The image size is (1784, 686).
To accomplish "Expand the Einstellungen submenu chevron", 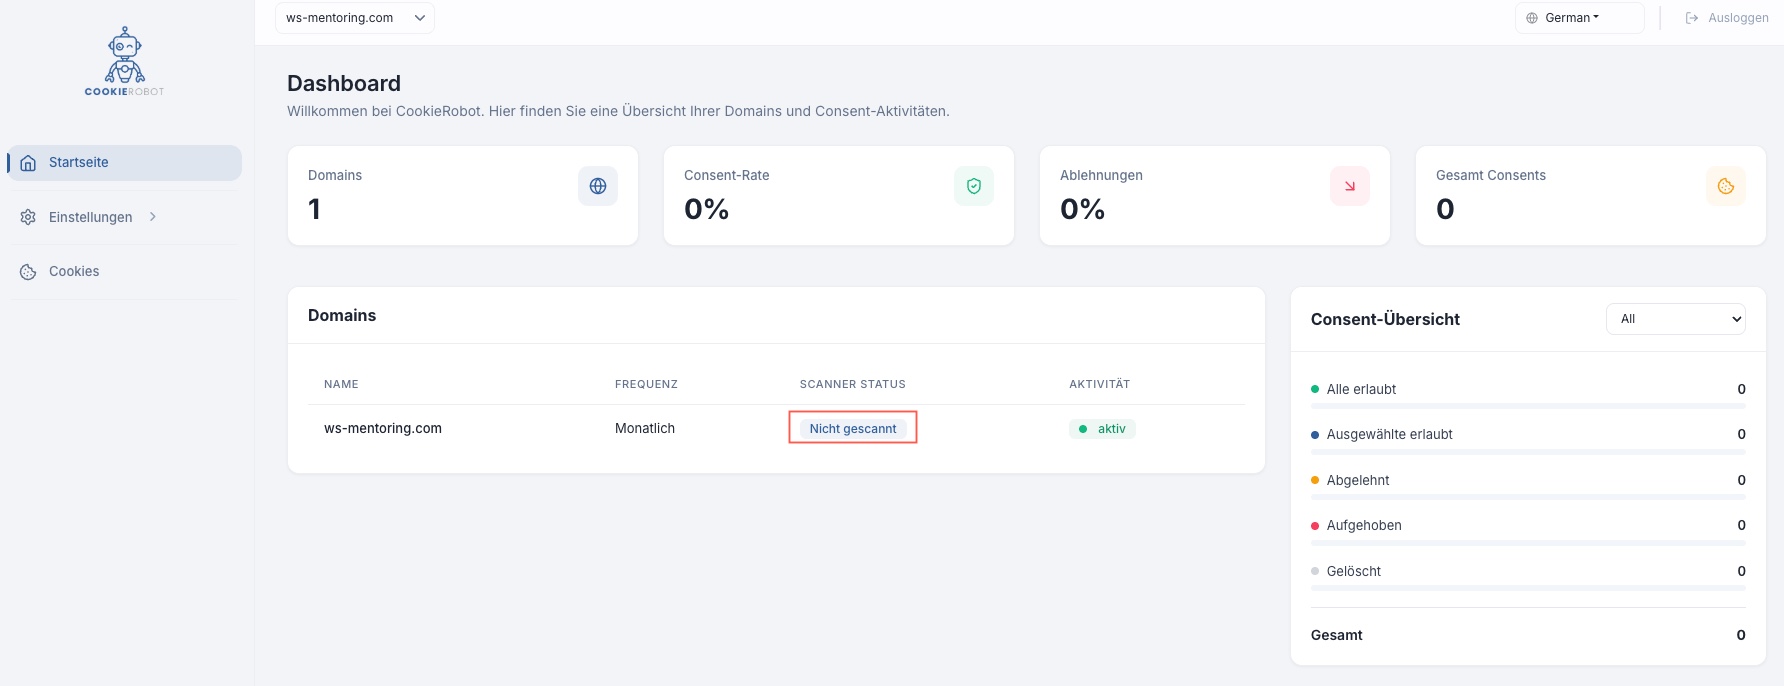I will [x=153, y=217].
